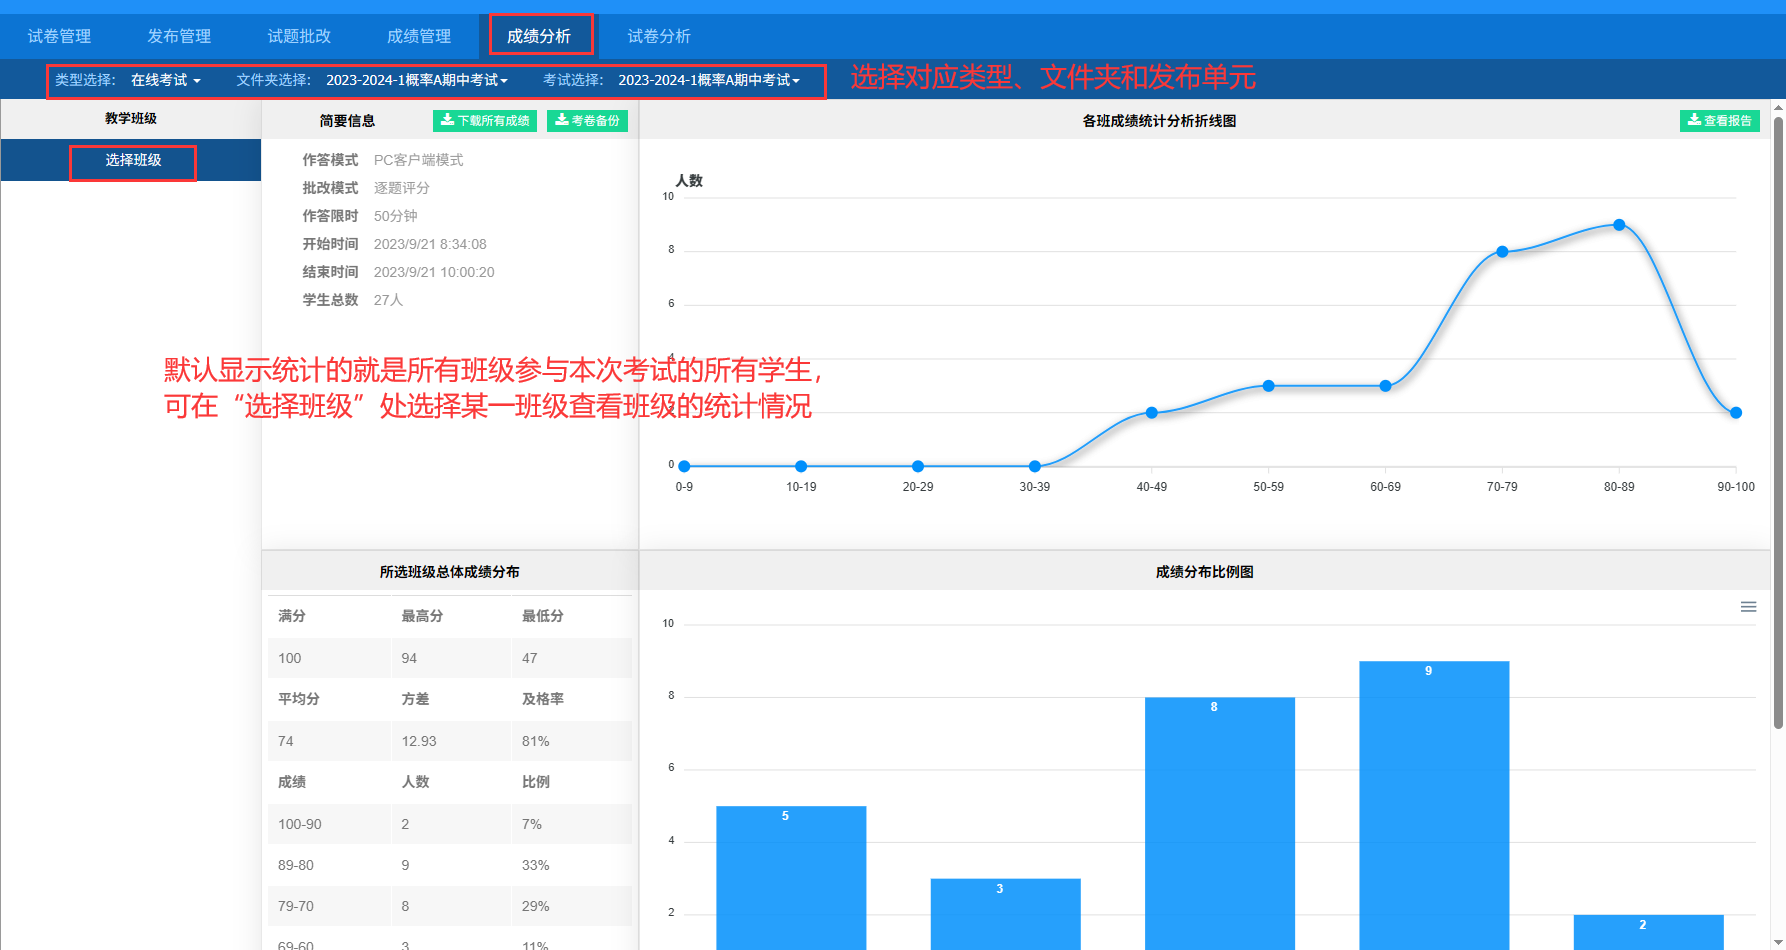This screenshot has height=950, width=1786.
Task: Switch to 发布管理 tab
Action: point(179,36)
